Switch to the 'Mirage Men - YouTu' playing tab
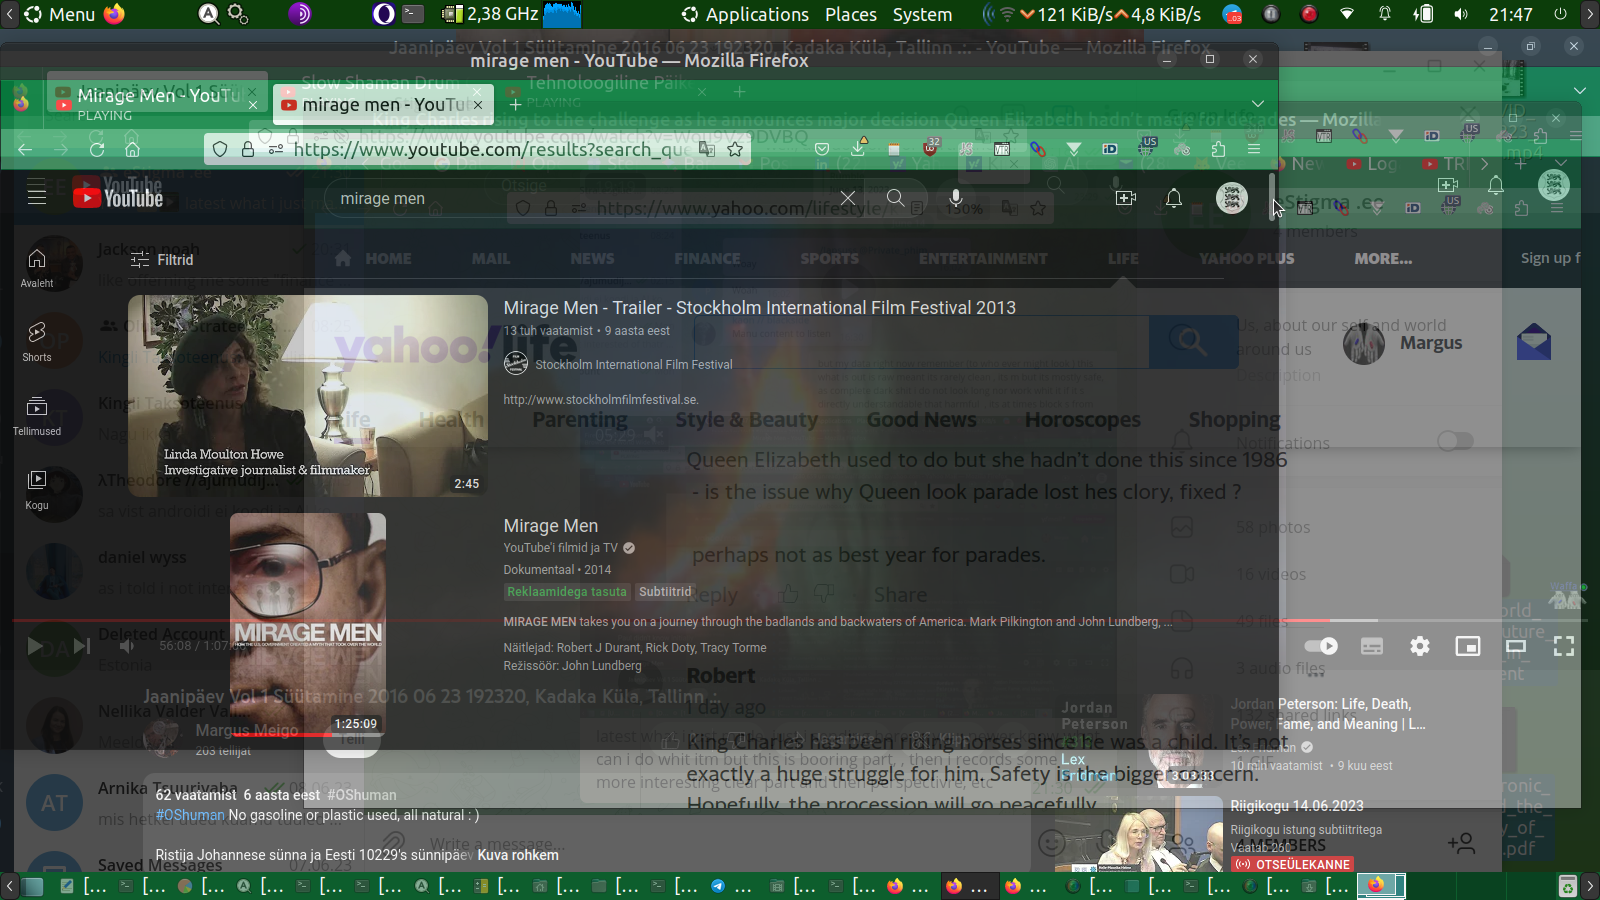 tap(157, 103)
